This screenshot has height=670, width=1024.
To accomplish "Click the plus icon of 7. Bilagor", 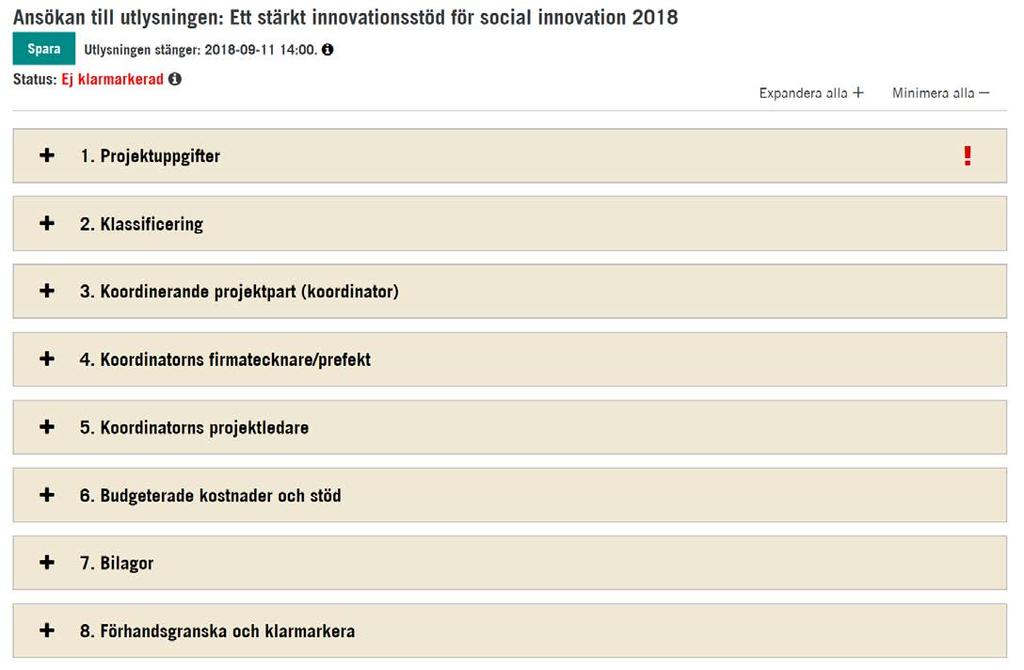I will coord(47,562).
